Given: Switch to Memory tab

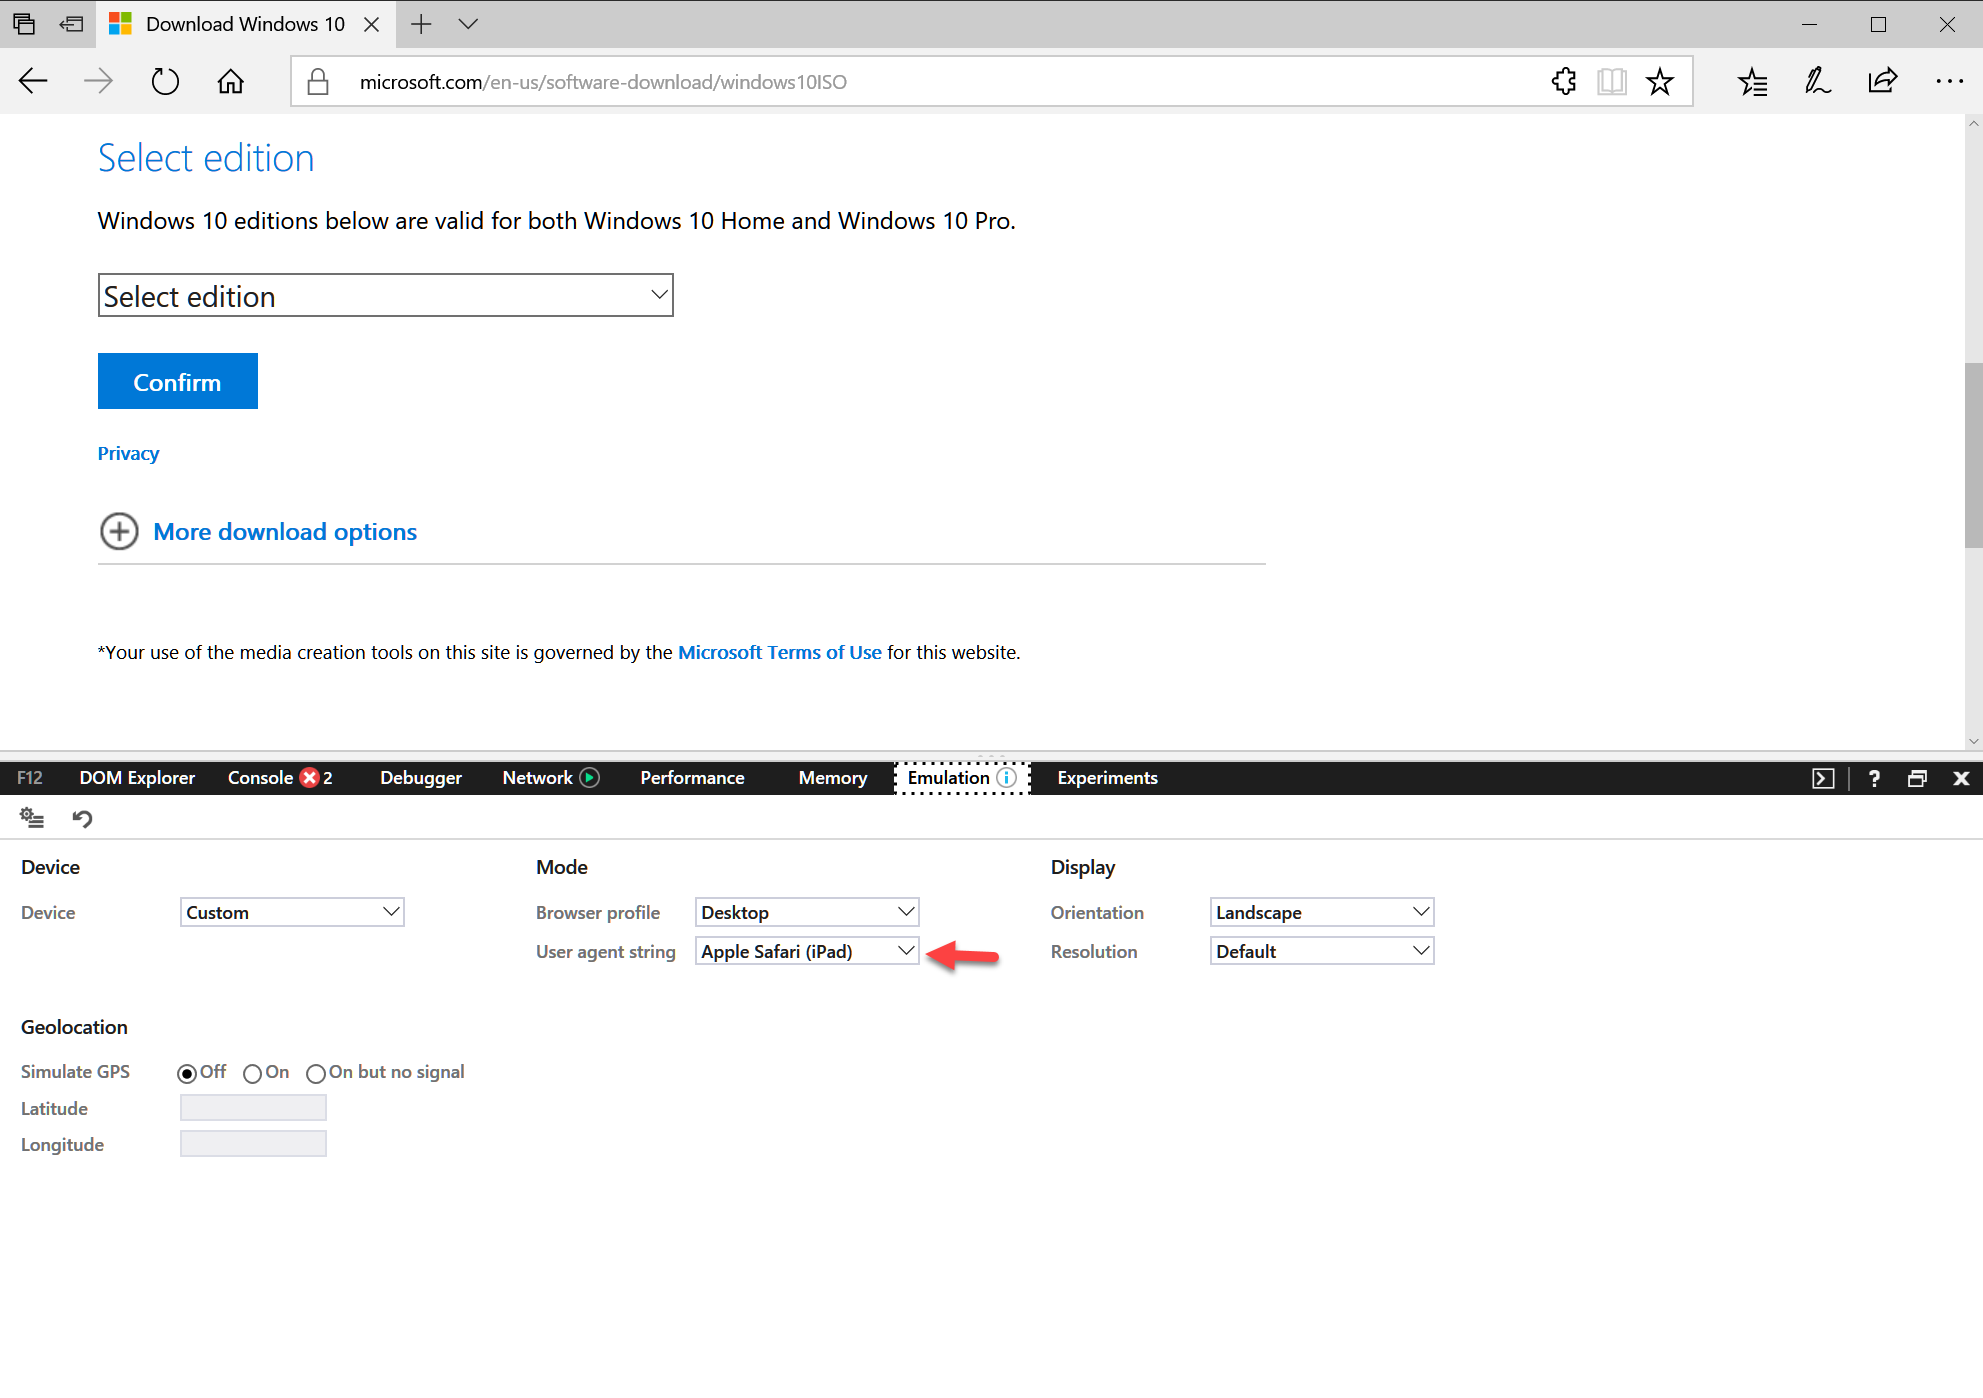Looking at the screenshot, I should (832, 777).
